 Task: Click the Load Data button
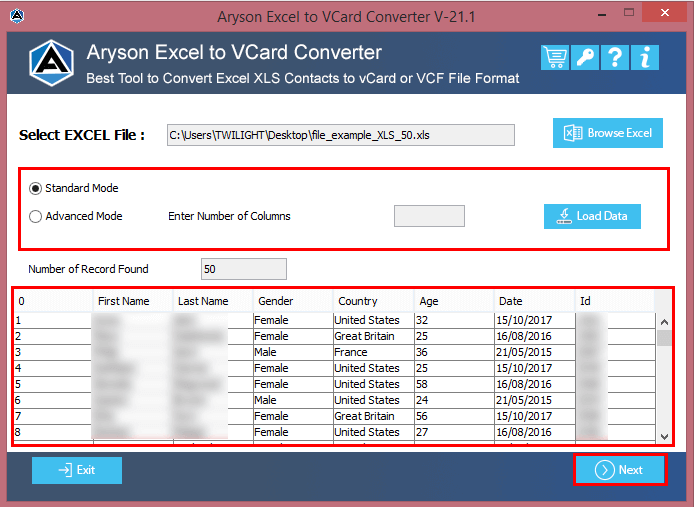(x=592, y=216)
